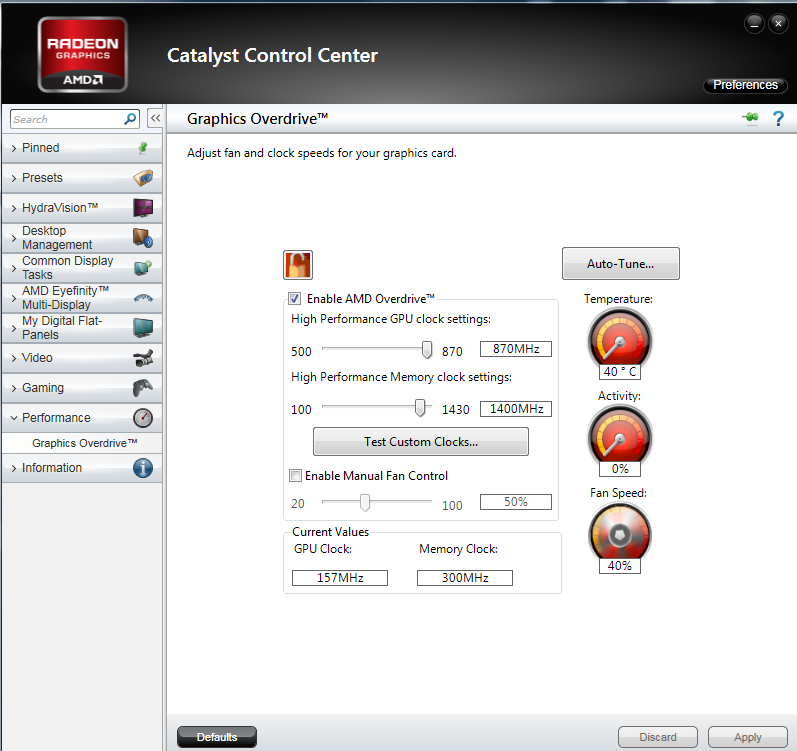The height and width of the screenshot is (751, 797).
Task: Click the Overdrive profile picture icon
Action: click(298, 265)
